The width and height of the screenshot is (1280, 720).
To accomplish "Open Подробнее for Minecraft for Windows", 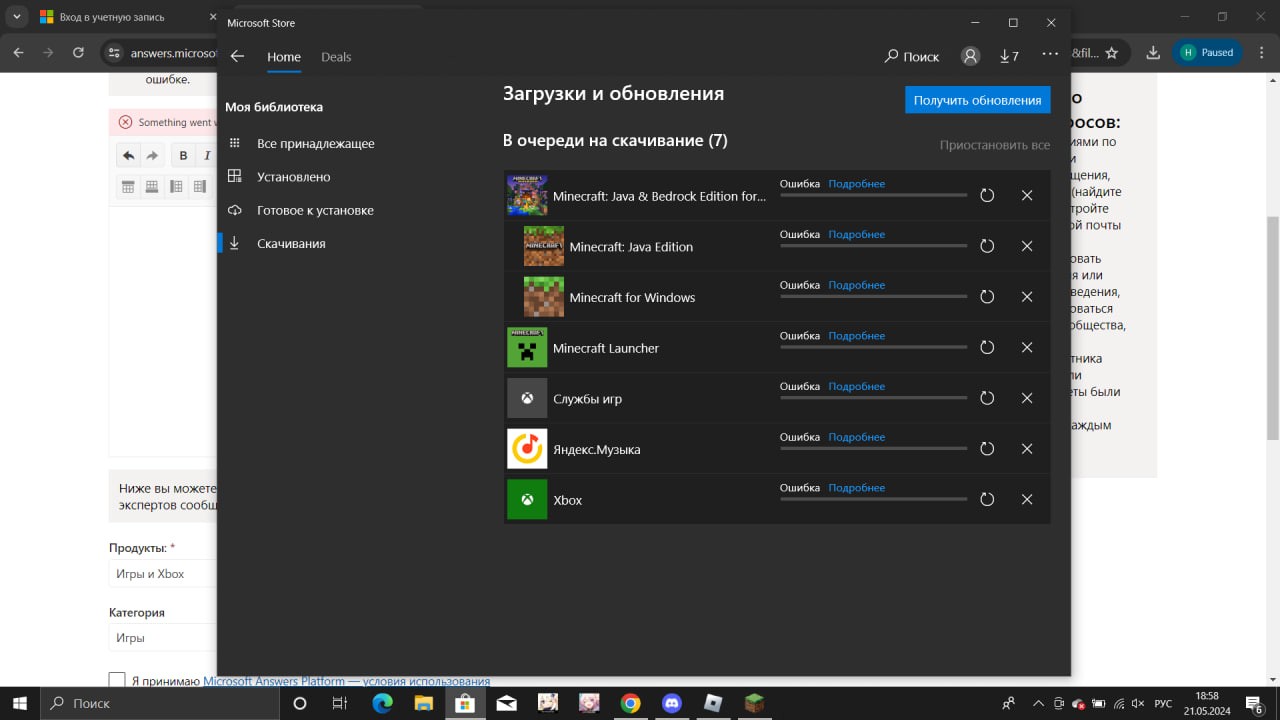I will (x=856, y=285).
